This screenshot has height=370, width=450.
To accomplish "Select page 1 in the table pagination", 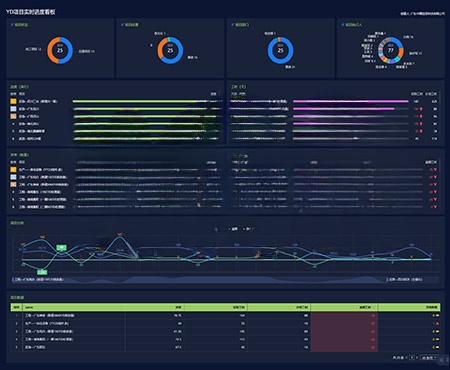I will click(412, 358).
